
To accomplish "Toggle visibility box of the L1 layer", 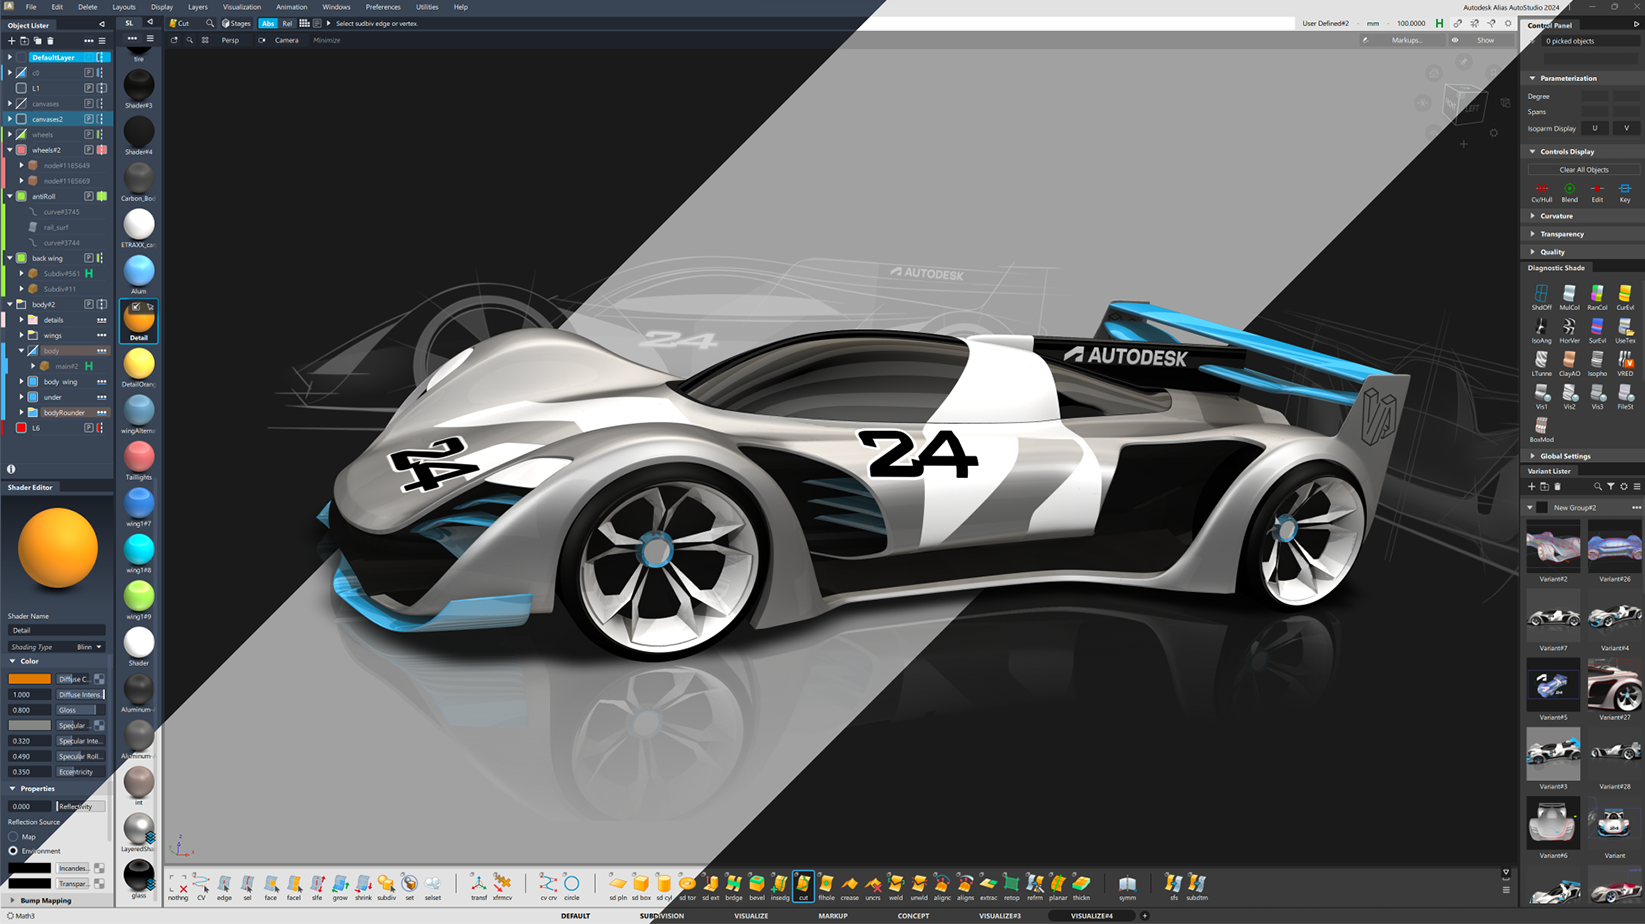I will pos(21,88).
